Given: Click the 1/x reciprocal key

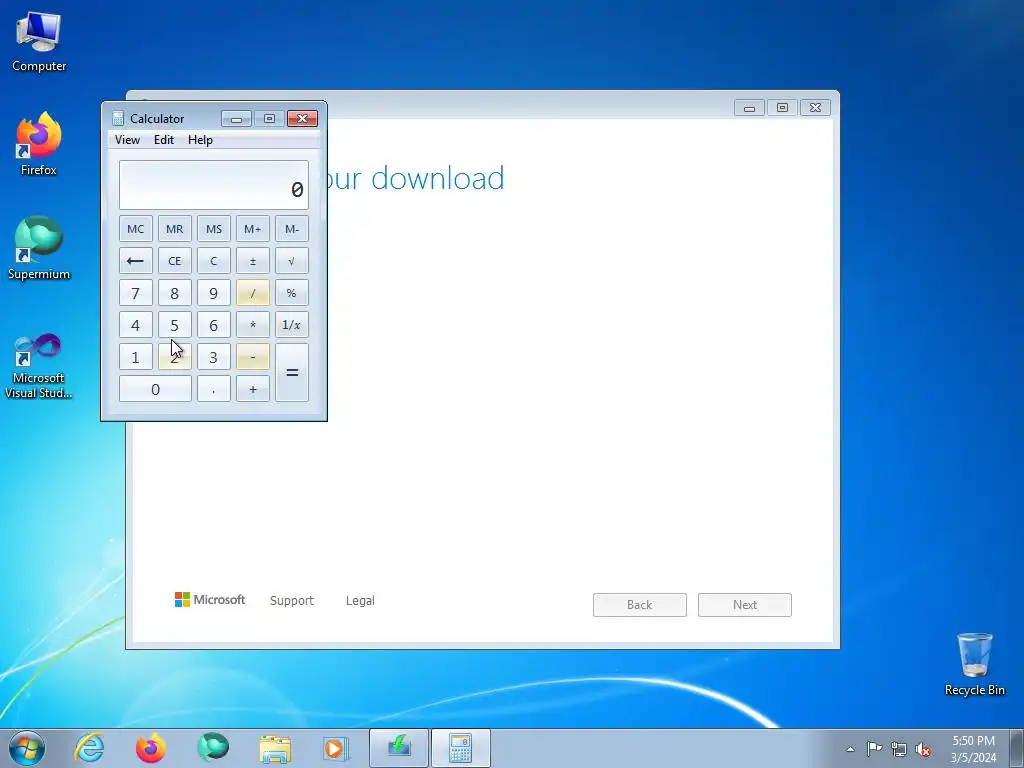Looking at the screenshot, I should [292, 325].
